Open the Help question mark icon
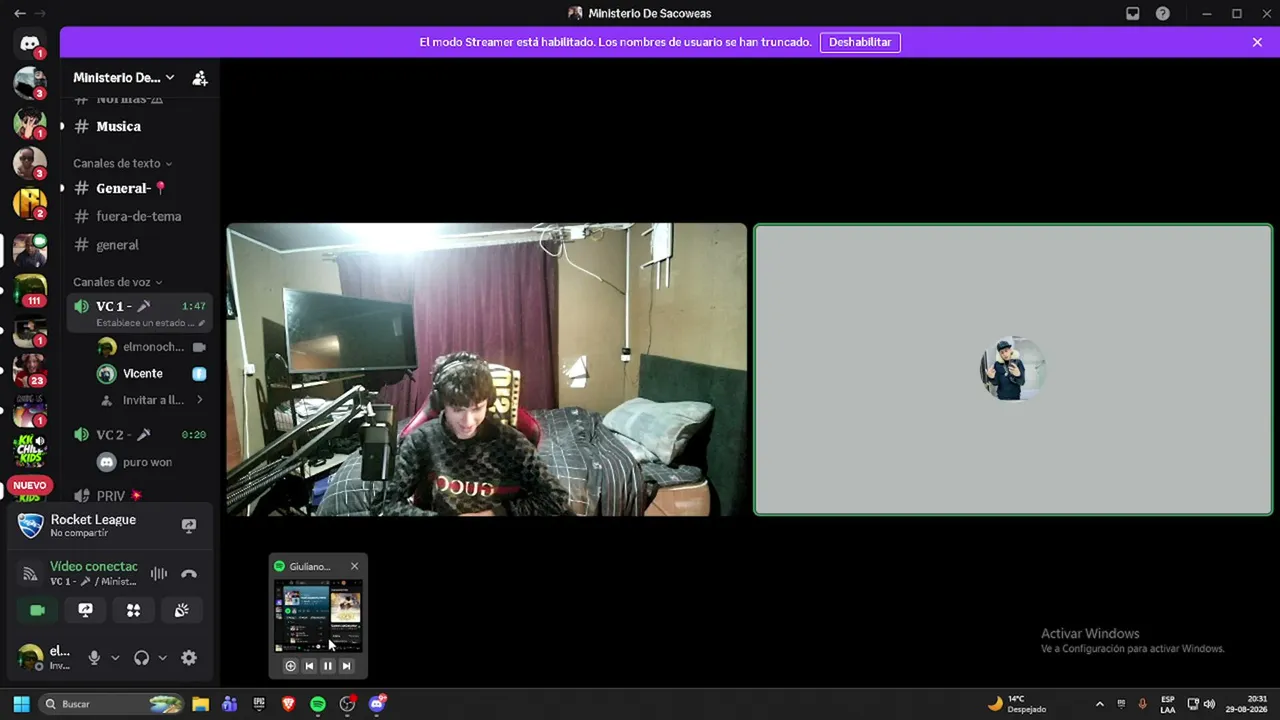The width and height of the screenshot is (1280, 720). (1163, 14)
